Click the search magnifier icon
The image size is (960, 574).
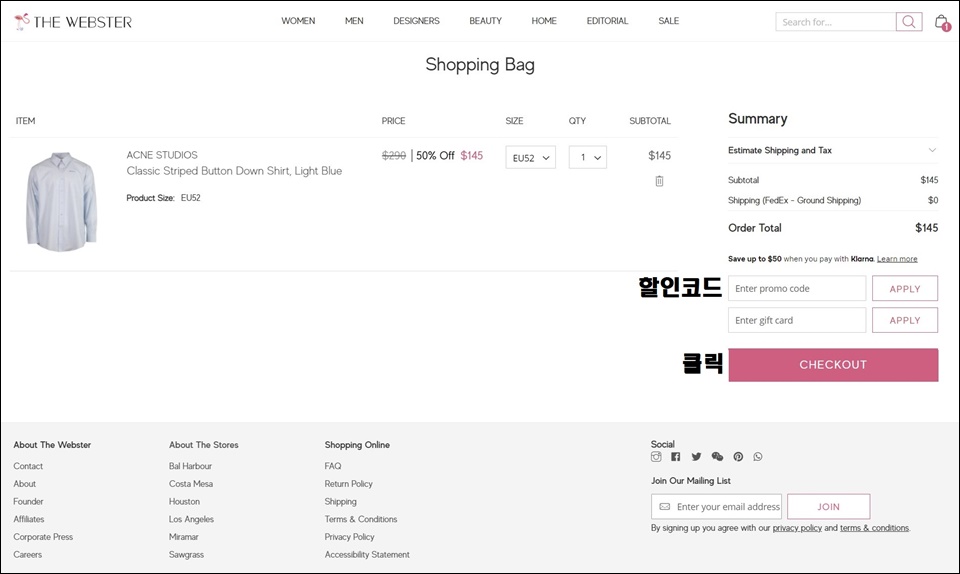click(909, 22)
